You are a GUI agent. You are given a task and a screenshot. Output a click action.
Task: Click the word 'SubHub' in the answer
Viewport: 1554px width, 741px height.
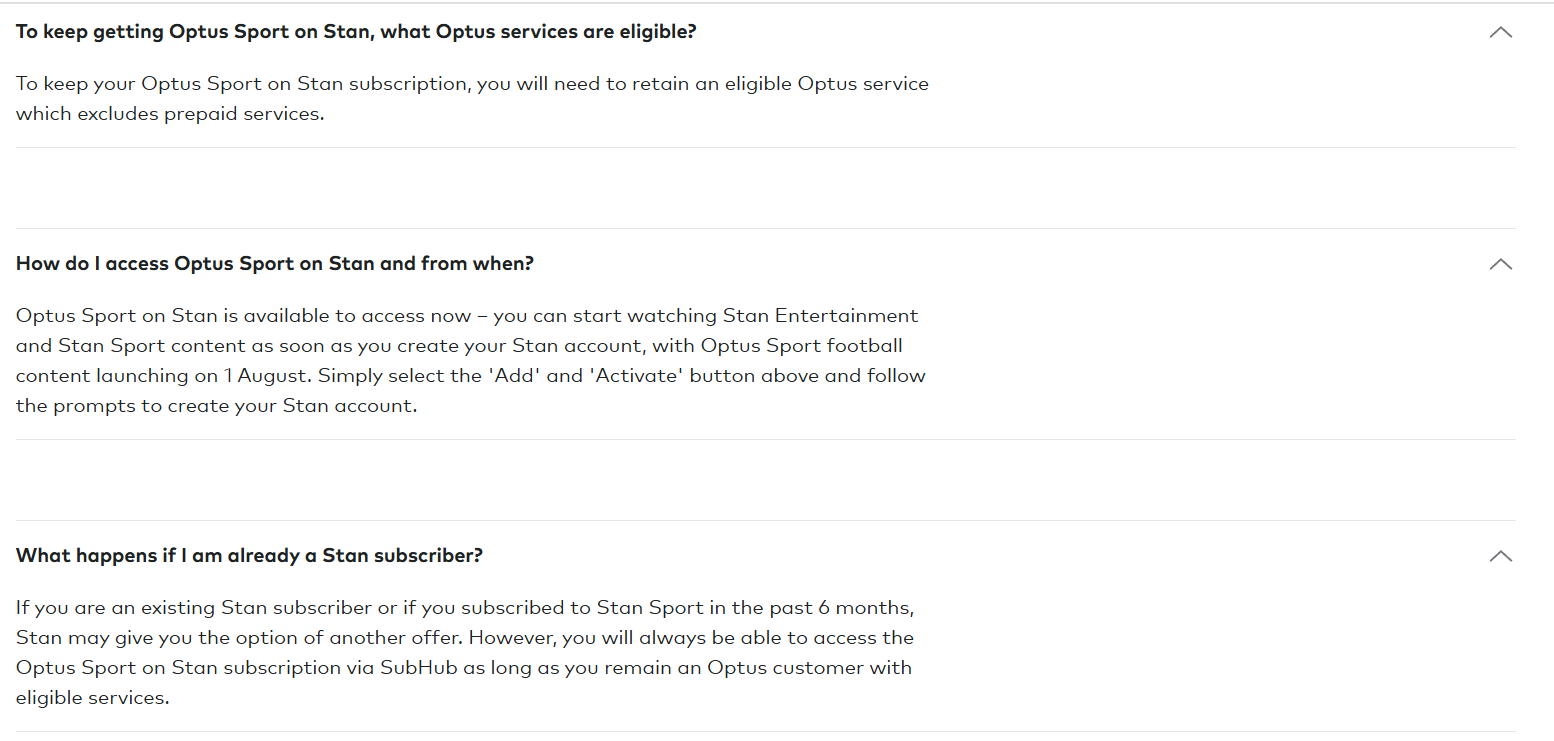click(415, 668)
